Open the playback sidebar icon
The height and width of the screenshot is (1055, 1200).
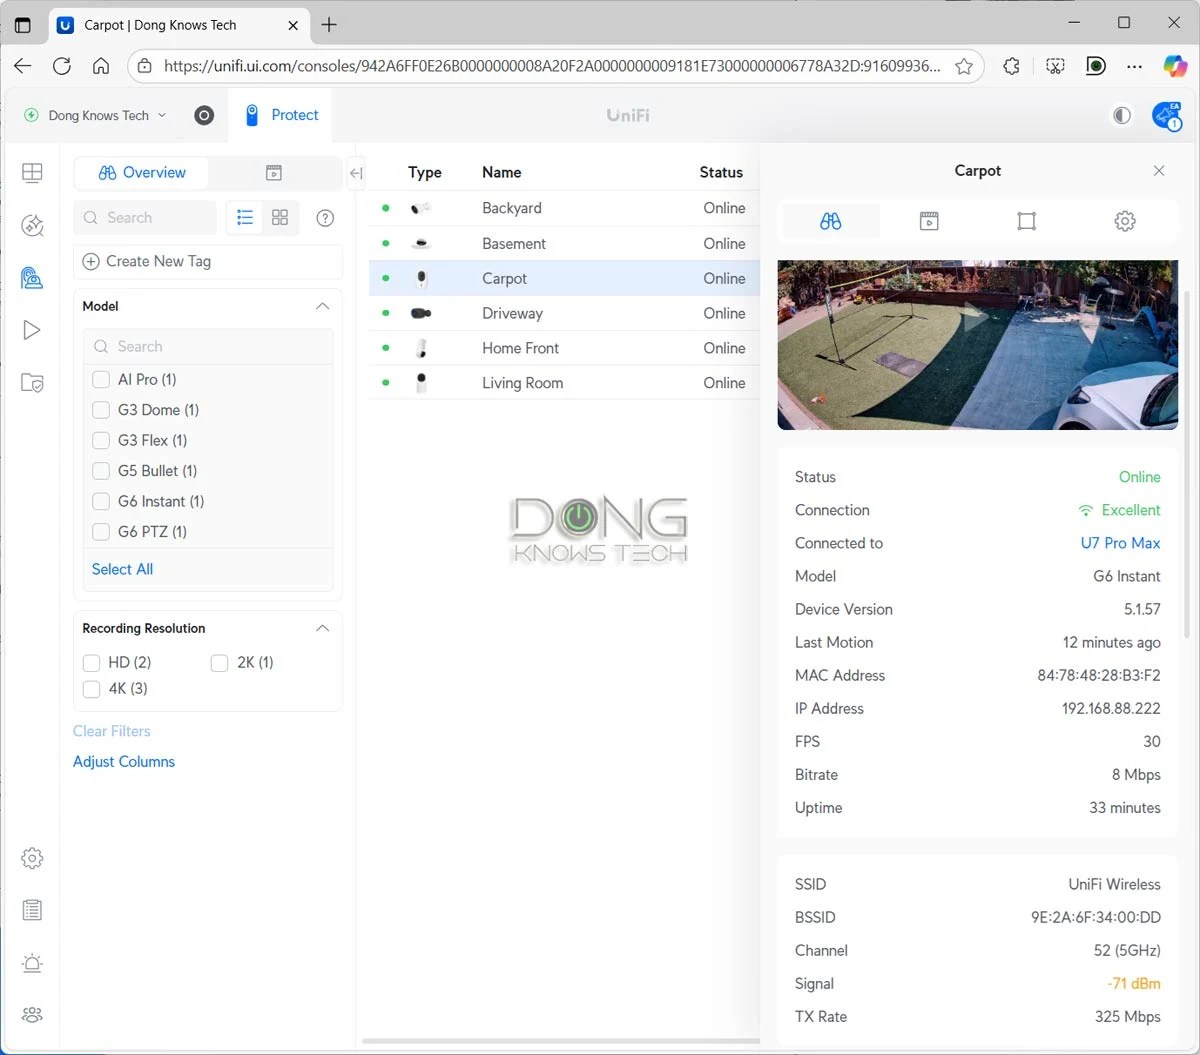tap(32, 330)
